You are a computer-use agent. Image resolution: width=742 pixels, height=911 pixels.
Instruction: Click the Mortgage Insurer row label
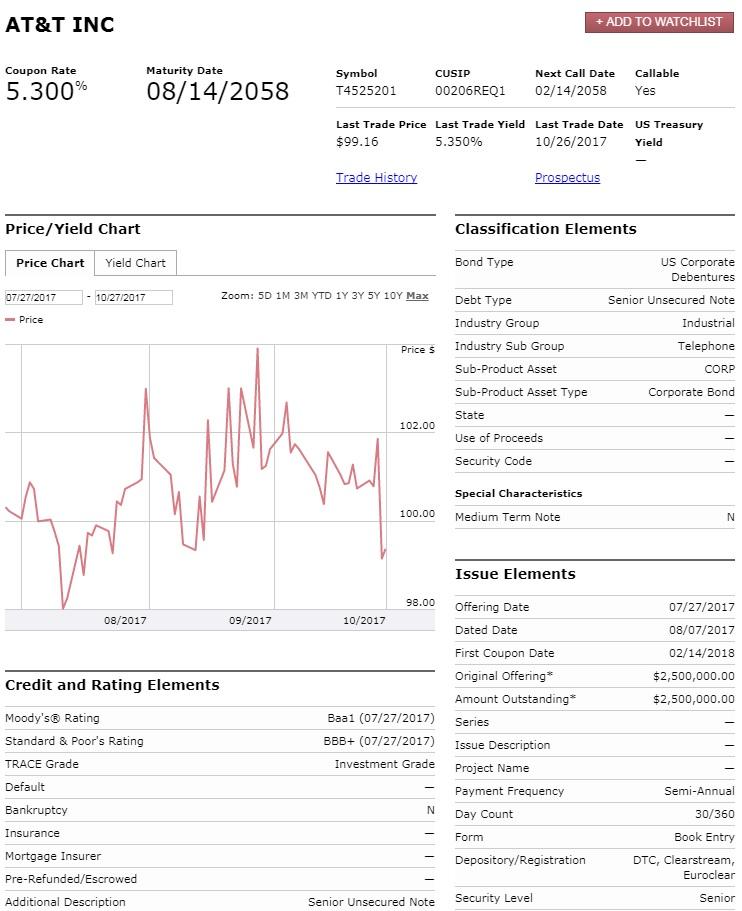tap(53, 856)
